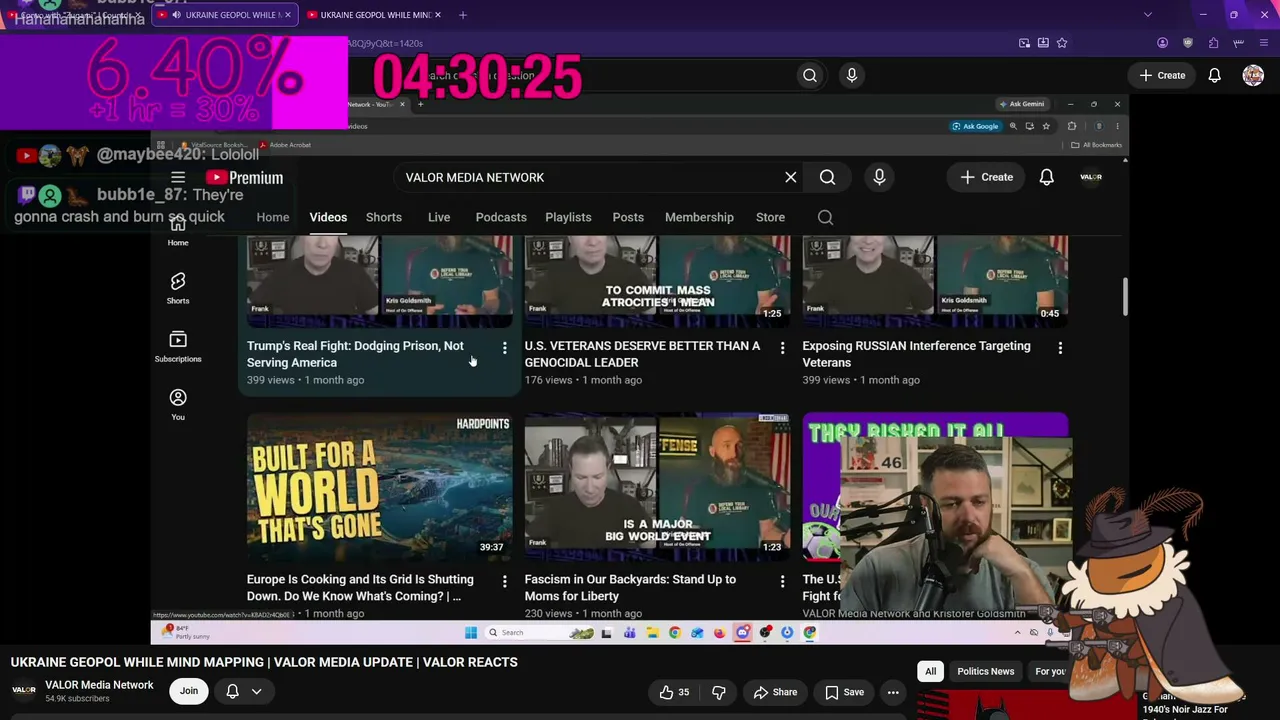Viewport: 1280px width, 720px height.
Task: Click the YouTube Premium logo
Action: (x=245, y=177)
